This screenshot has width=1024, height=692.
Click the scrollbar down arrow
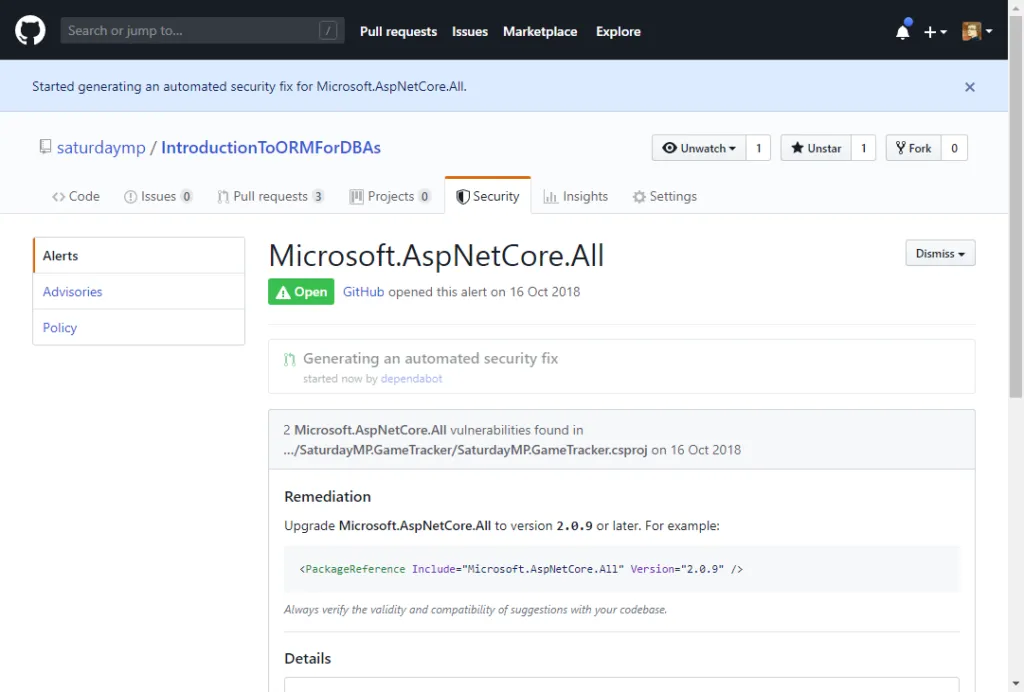[1016, 684]
